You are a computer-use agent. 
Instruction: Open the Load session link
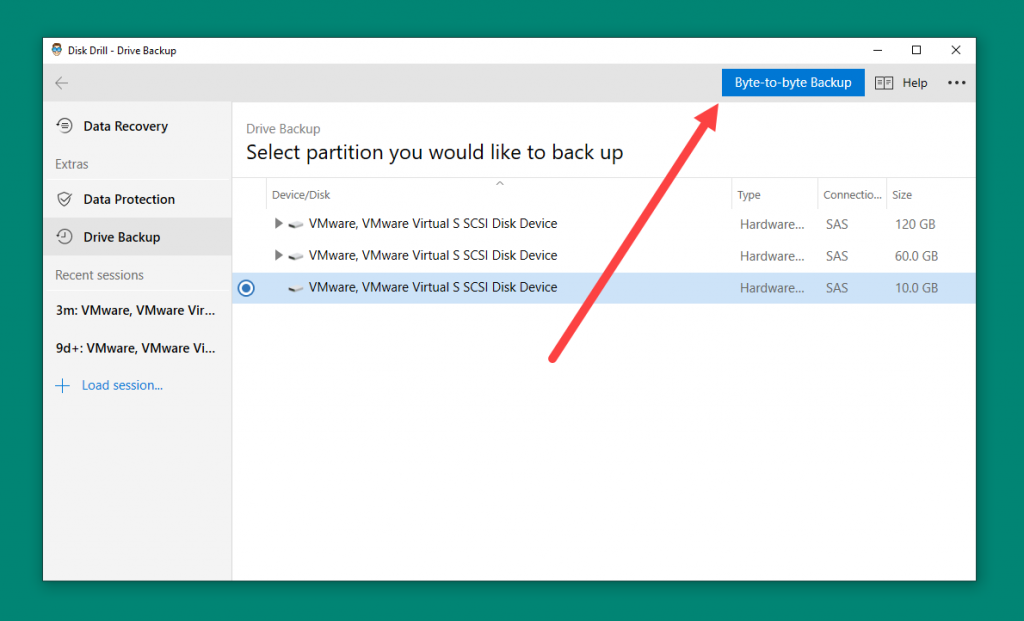pyautogui.click(x=122, y=385)
